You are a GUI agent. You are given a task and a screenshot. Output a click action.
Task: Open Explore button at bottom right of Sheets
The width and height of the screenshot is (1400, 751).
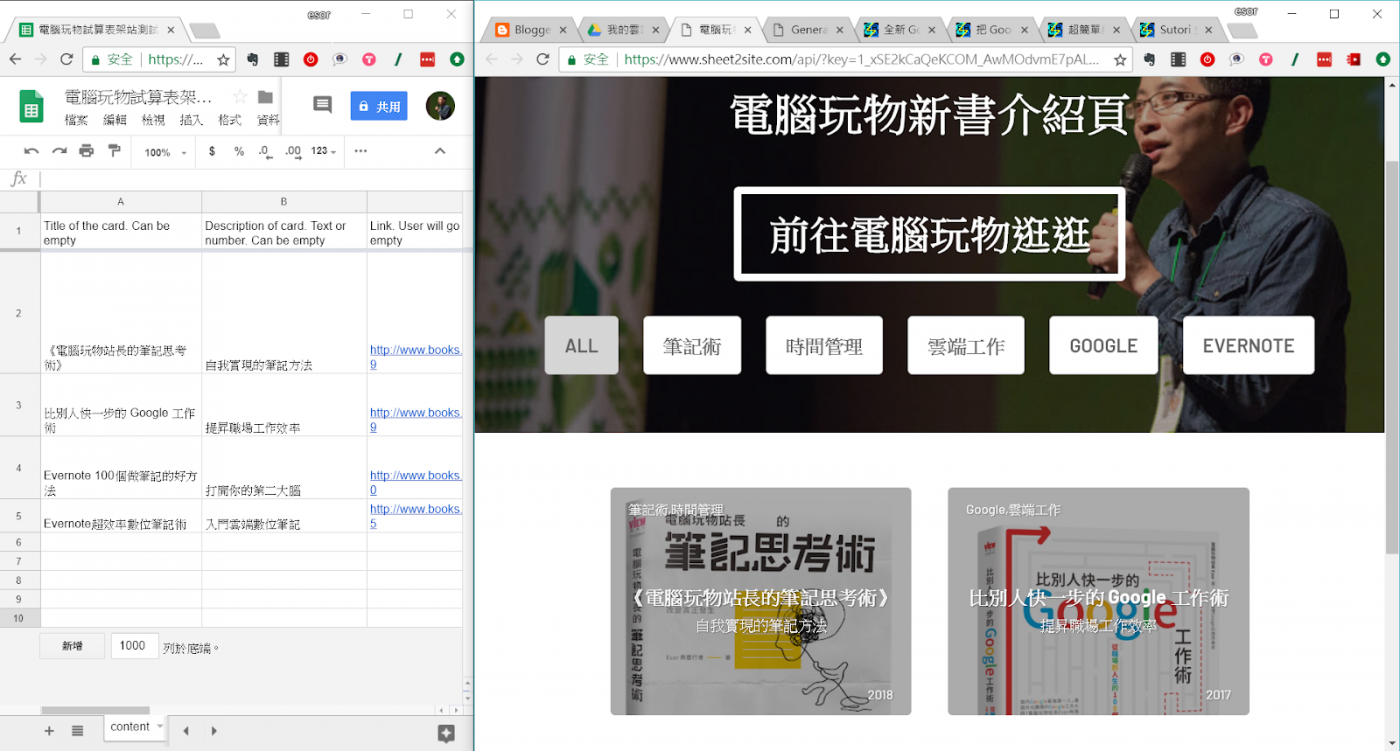[x=446, y=733]
